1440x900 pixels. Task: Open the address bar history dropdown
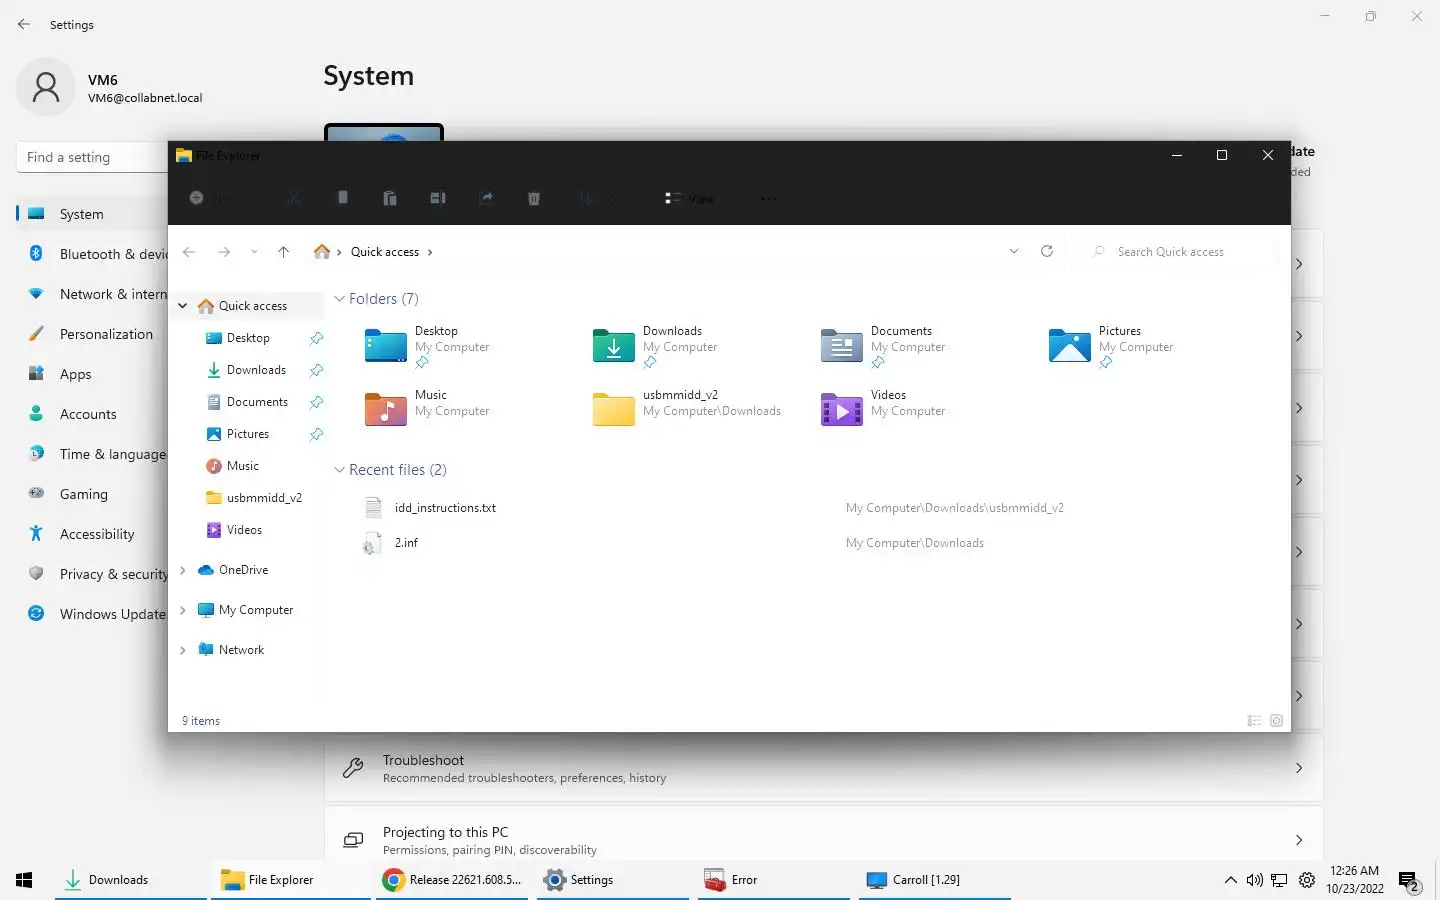[x=1014, y=252]
